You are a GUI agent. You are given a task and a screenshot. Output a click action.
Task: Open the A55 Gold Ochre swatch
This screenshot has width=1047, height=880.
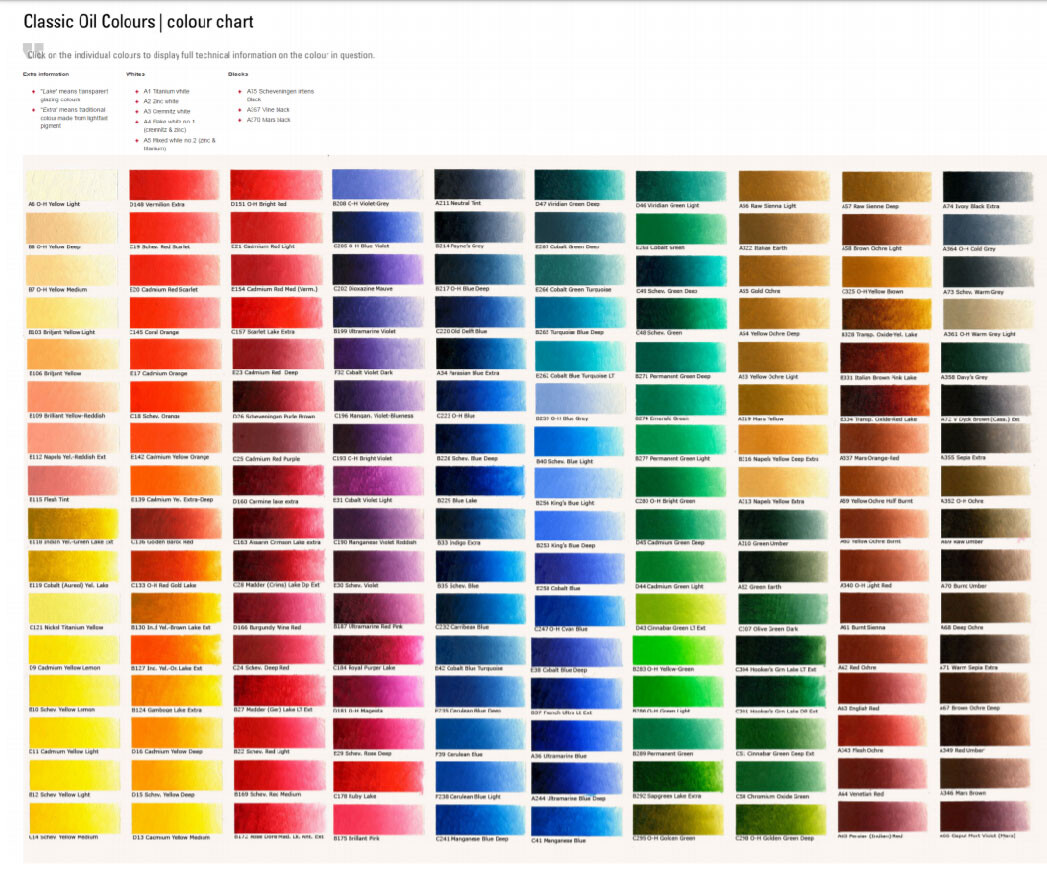point(784,272)
